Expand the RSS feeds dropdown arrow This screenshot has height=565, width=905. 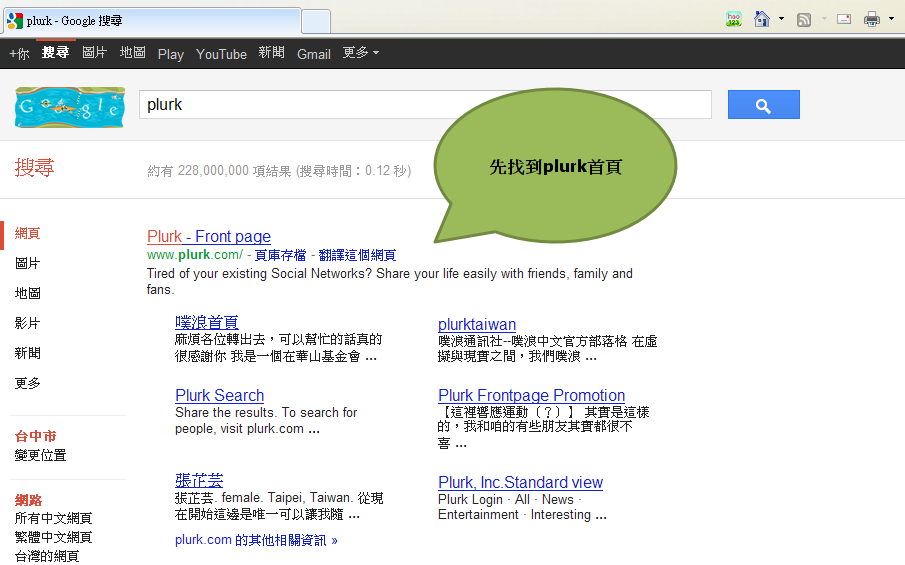[x=824, y=18]
